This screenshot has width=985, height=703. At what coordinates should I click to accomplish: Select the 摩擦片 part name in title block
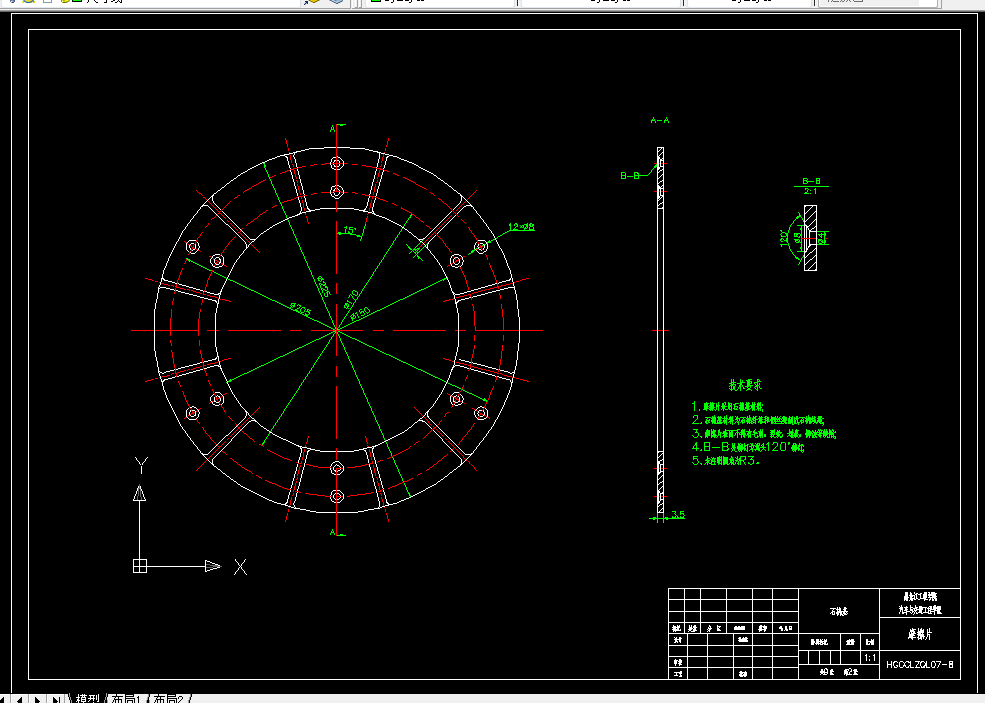(920, 634)
